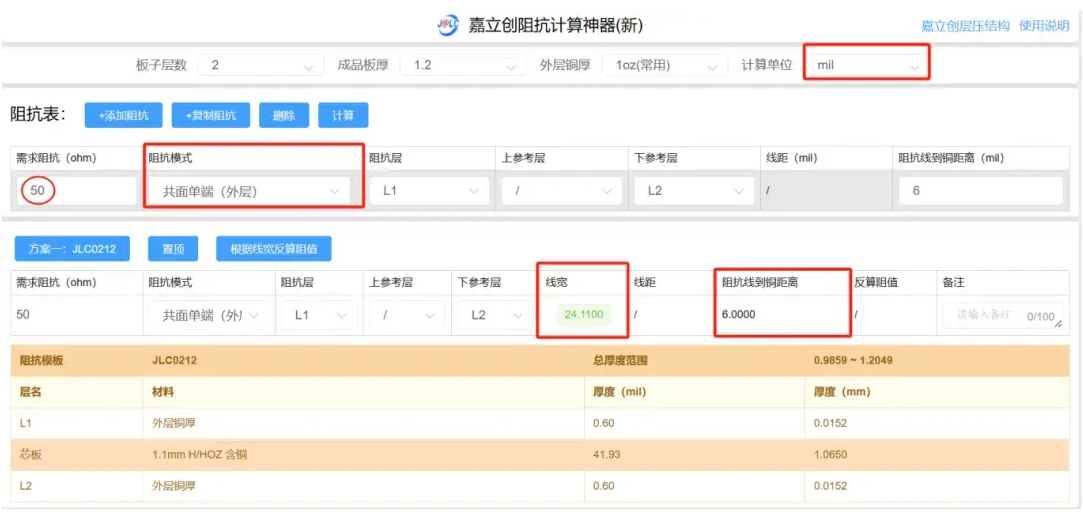Open the 外层铜厚 dropdown showing 1oz(常用)
The width and height of the screenshot is (1083, 516).
[664, 66]
